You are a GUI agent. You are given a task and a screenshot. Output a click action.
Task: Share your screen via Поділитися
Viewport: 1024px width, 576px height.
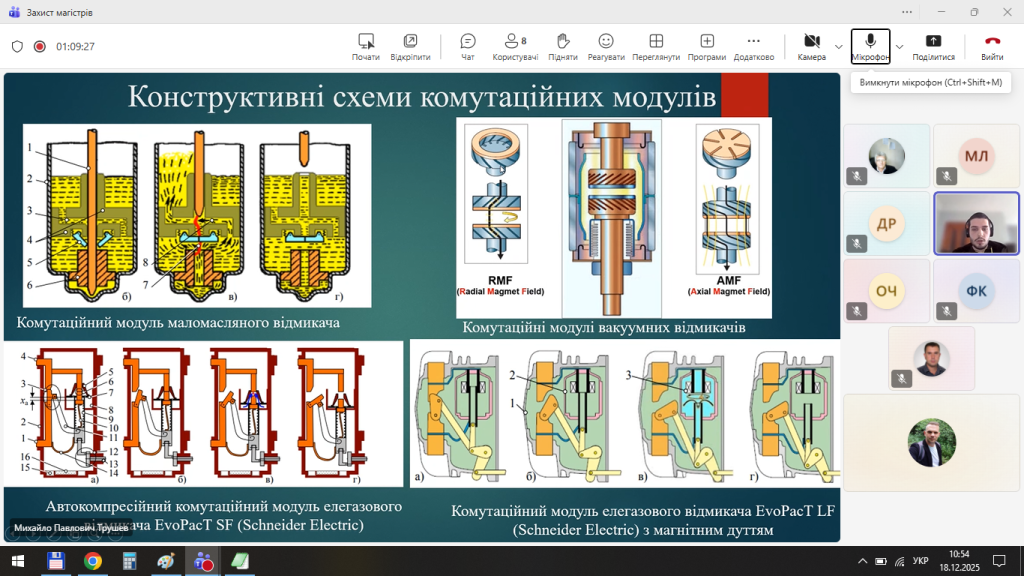[x=933, y=46]
